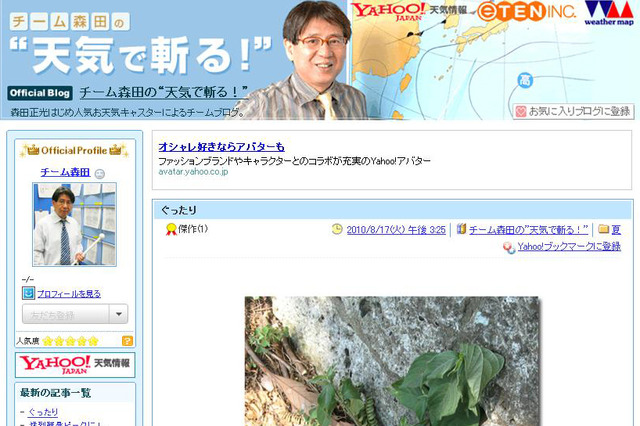Image resolution: width=640 pixels, height=426 pixels.
Task: Click the 友だち登録 button
Action: [66, 314]
